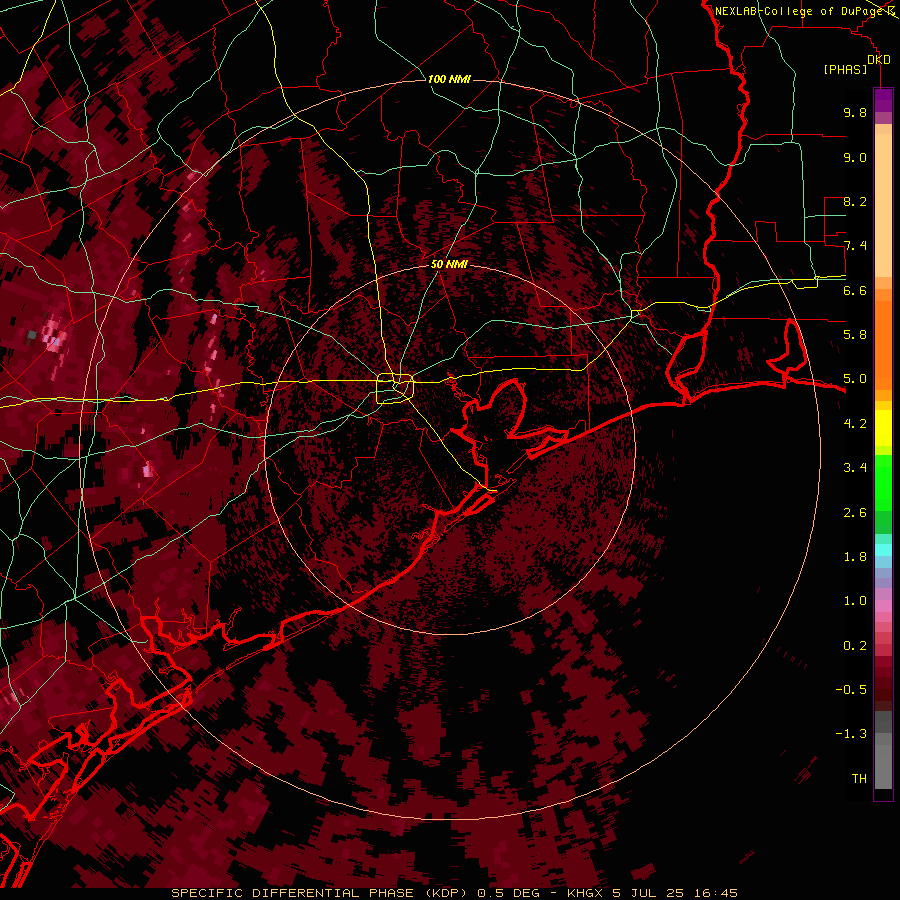Select the 1.0 legend value
The width and height of the screenshot is (900, 900).
(x=855, y=601)
